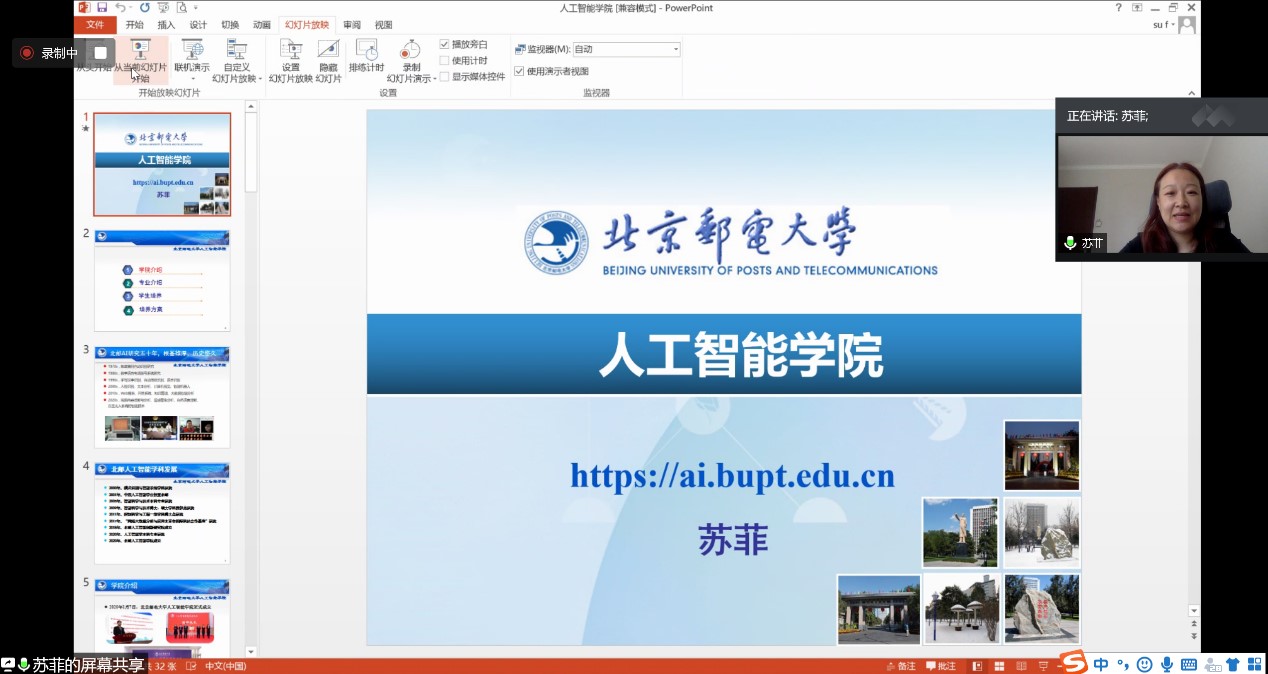Open Sogou toolbox grid icon
1268x674 pixels.
click(x=1254, y=664)
